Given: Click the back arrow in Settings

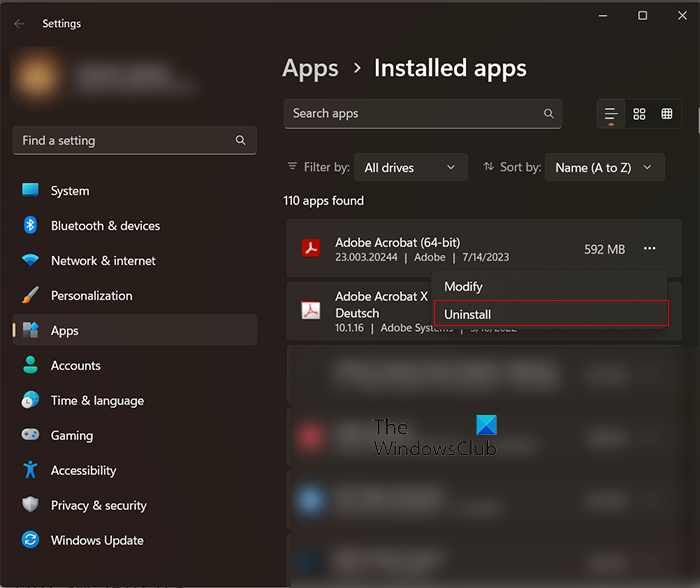Looking at the screenshot, I should click(20, 23).
